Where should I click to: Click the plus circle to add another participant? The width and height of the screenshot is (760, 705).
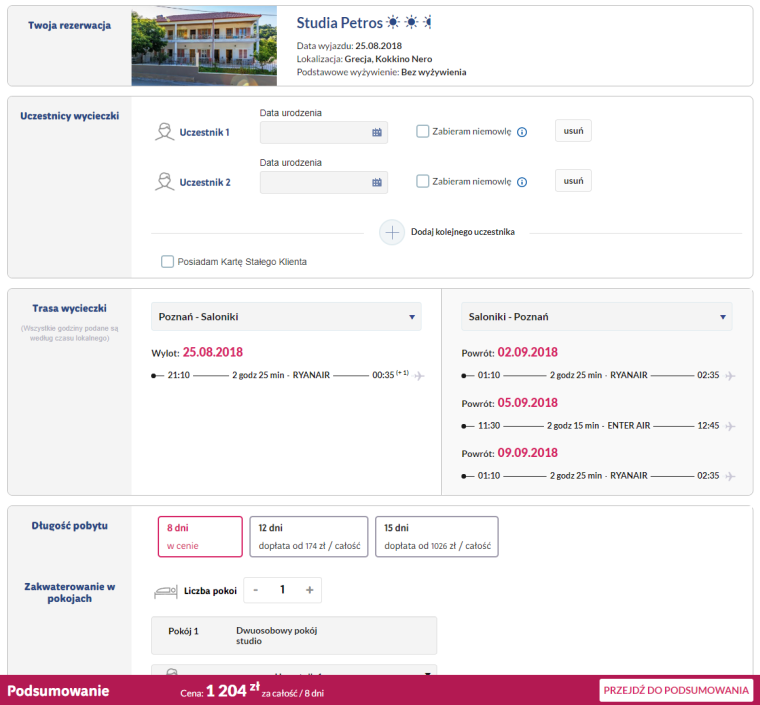point(391,232)
